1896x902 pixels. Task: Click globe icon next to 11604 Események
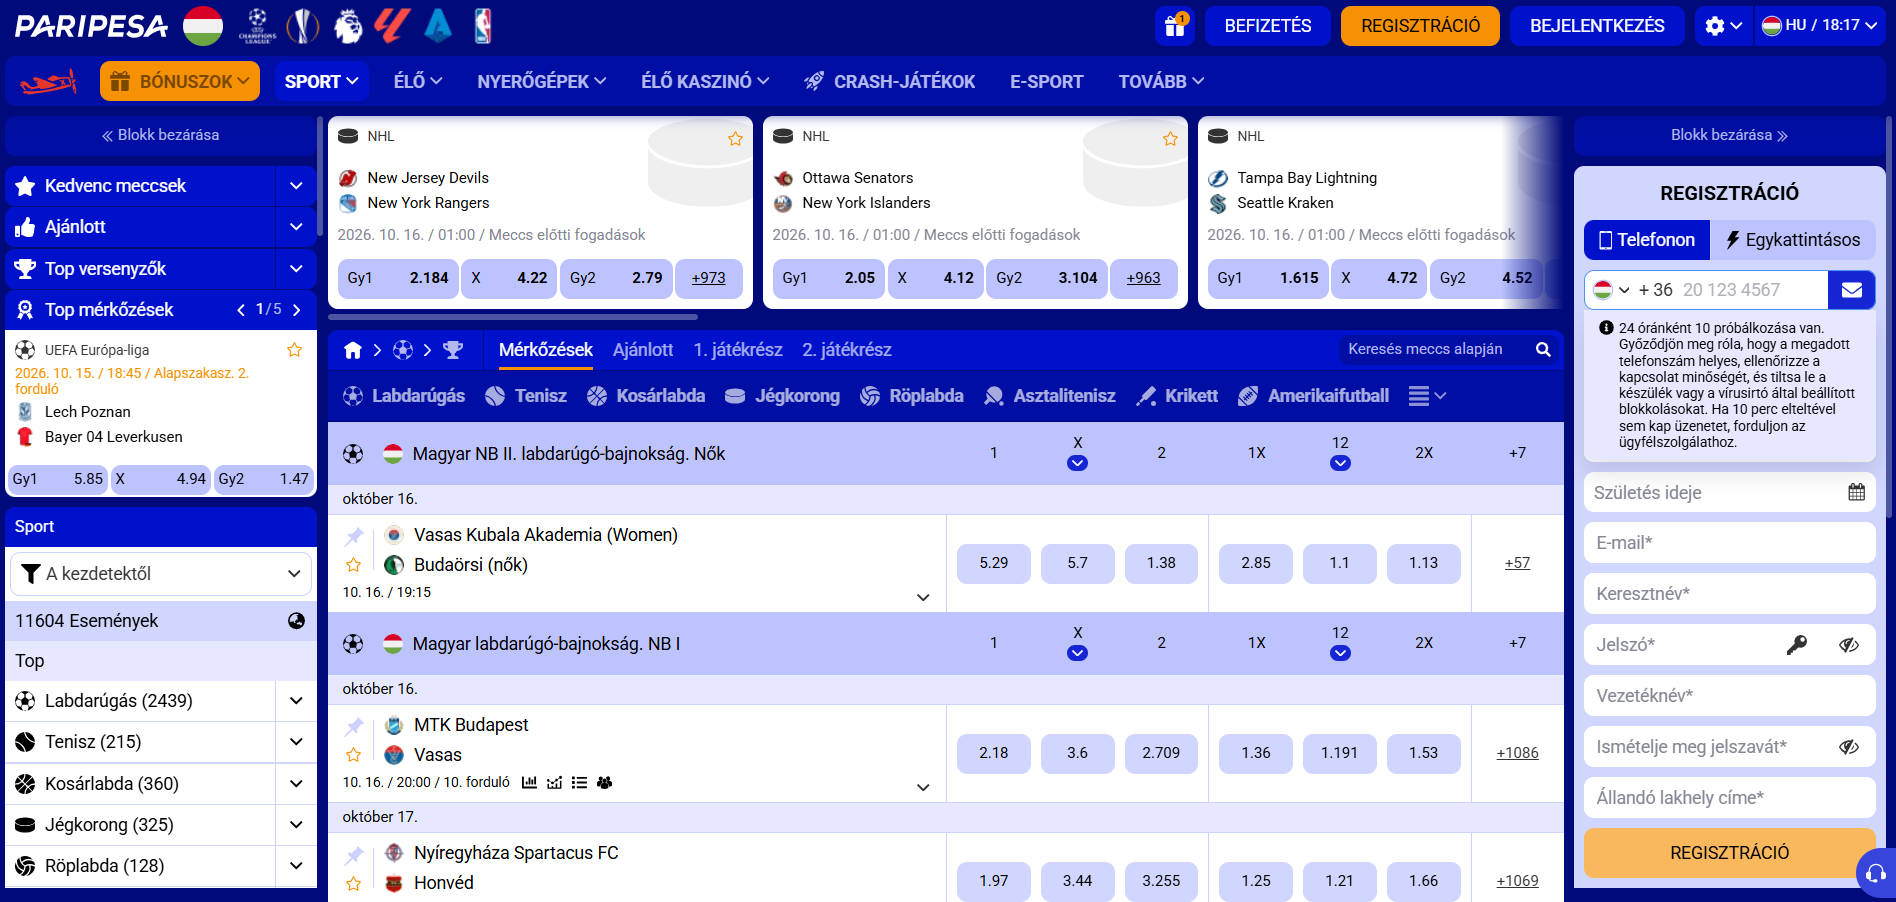point(296,621)
